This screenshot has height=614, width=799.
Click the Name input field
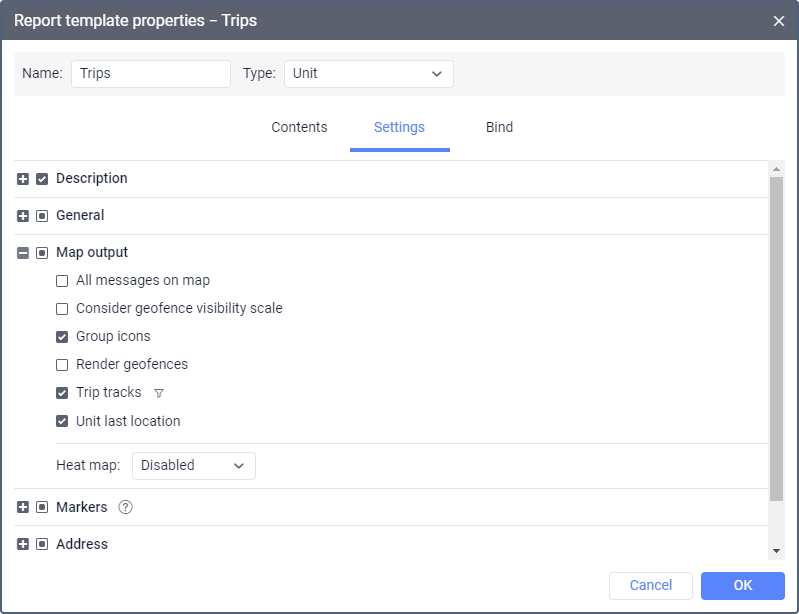[x=150, y=74]
